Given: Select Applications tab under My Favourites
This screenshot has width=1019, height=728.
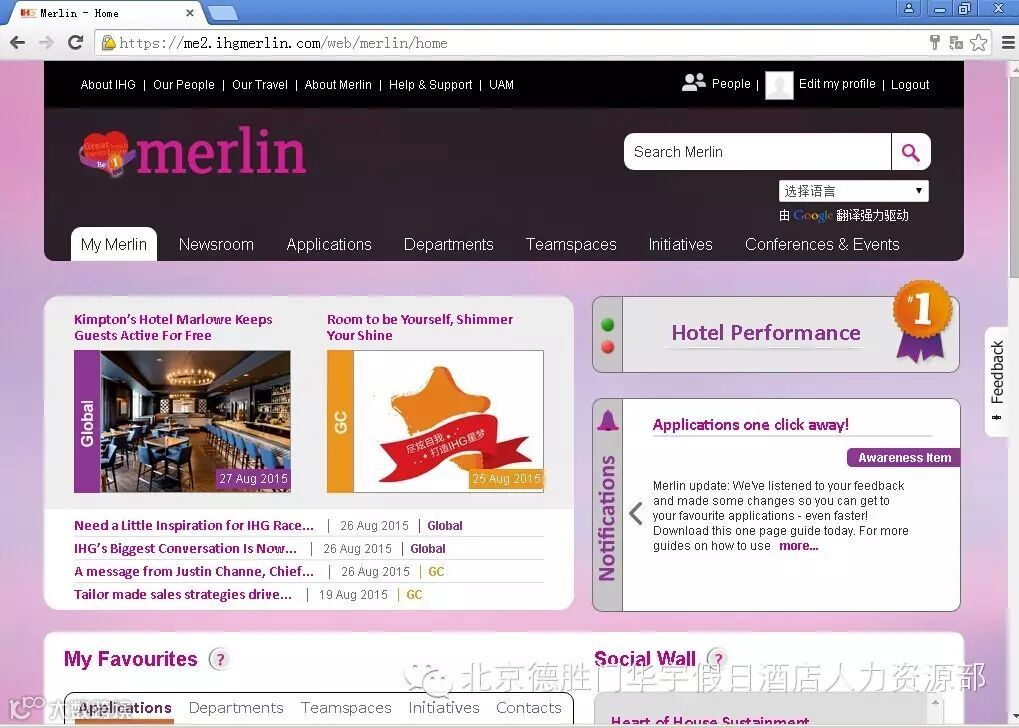Looking at the screenshot, I should pyautogui.click(x=125, y=708).
